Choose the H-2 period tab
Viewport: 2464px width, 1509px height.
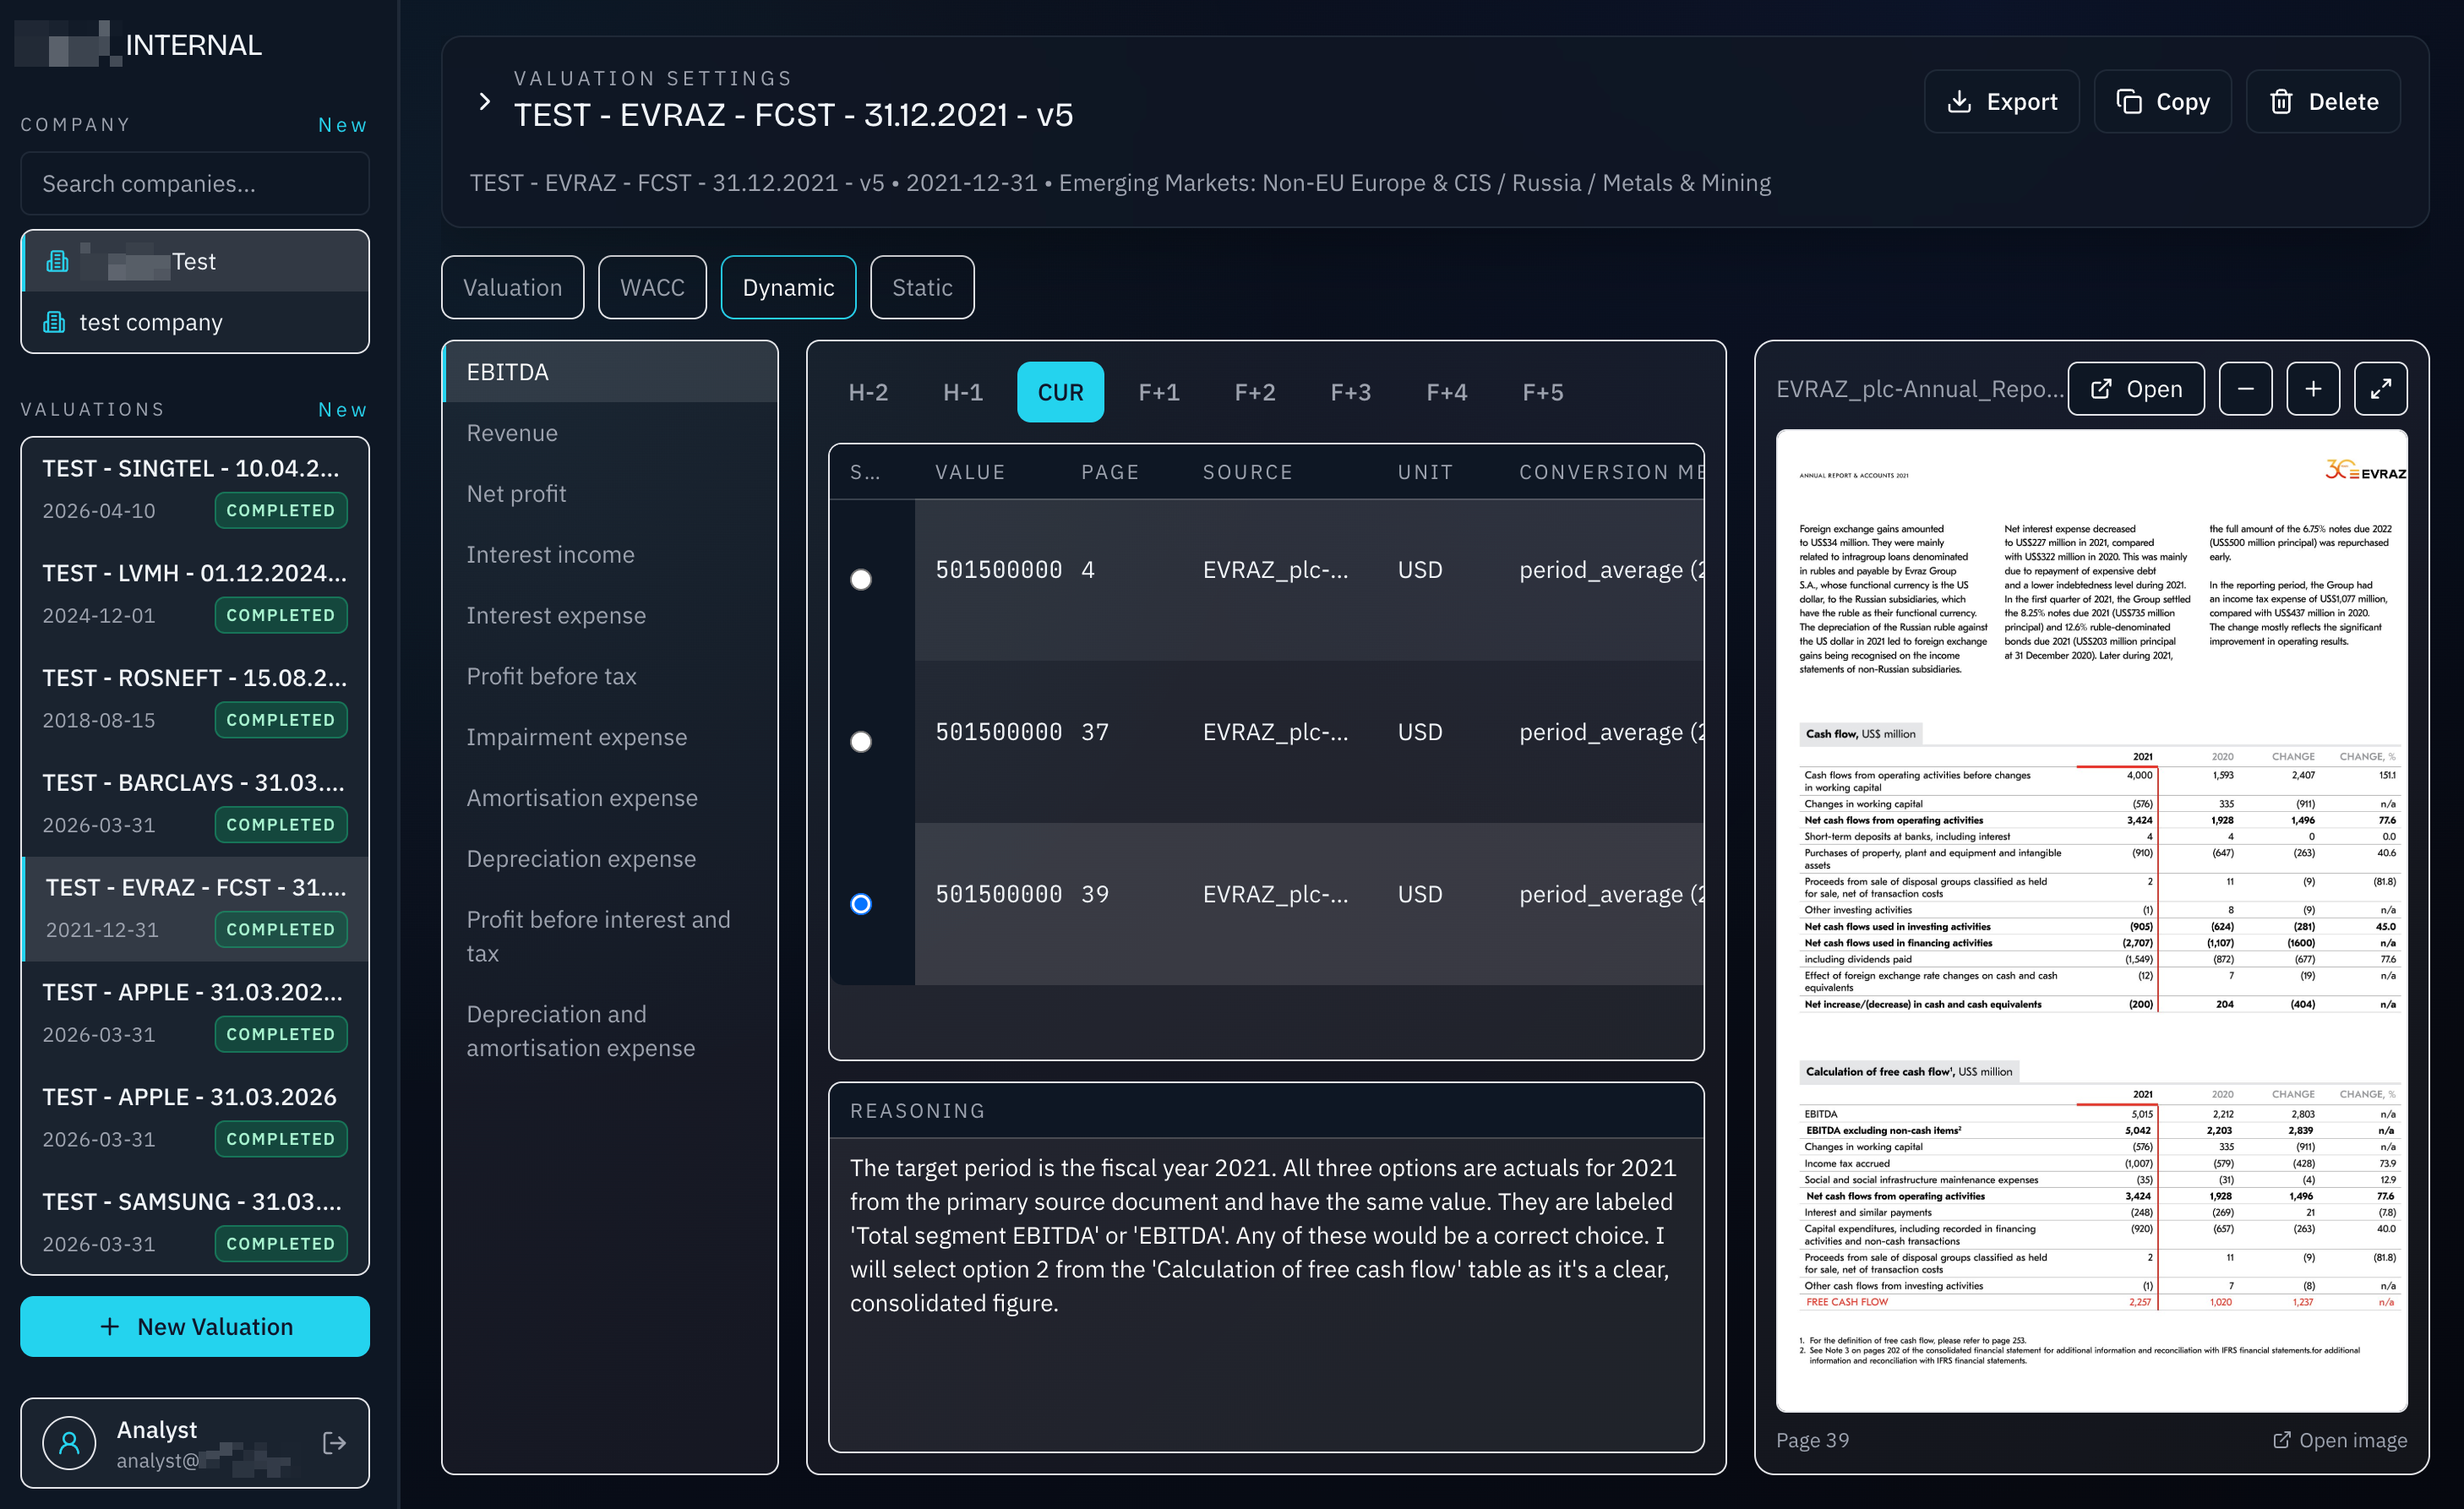(867, 392)
